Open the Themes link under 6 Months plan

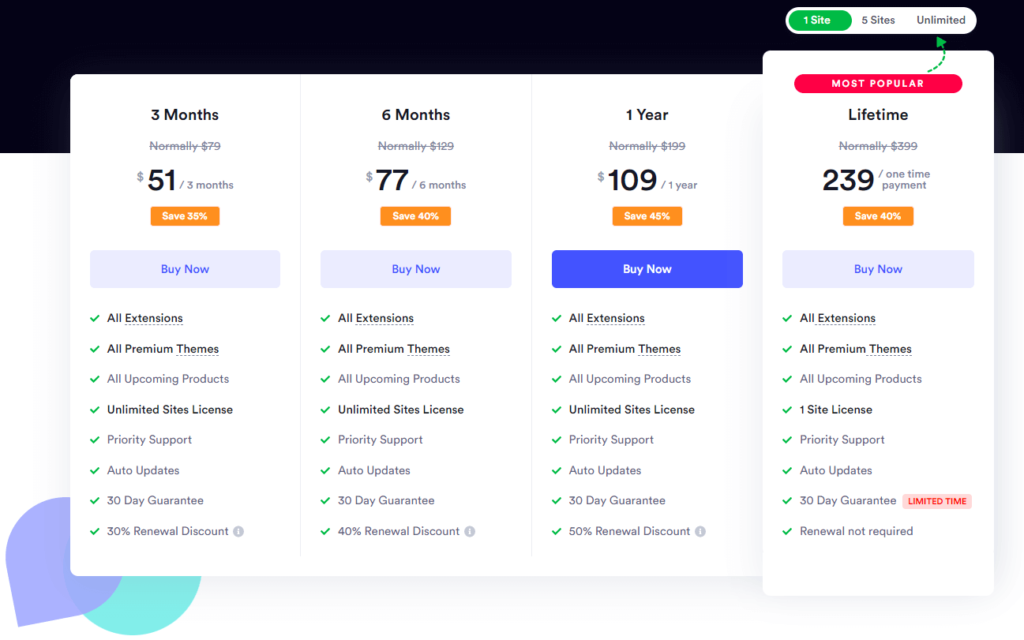tap(427, 349)
